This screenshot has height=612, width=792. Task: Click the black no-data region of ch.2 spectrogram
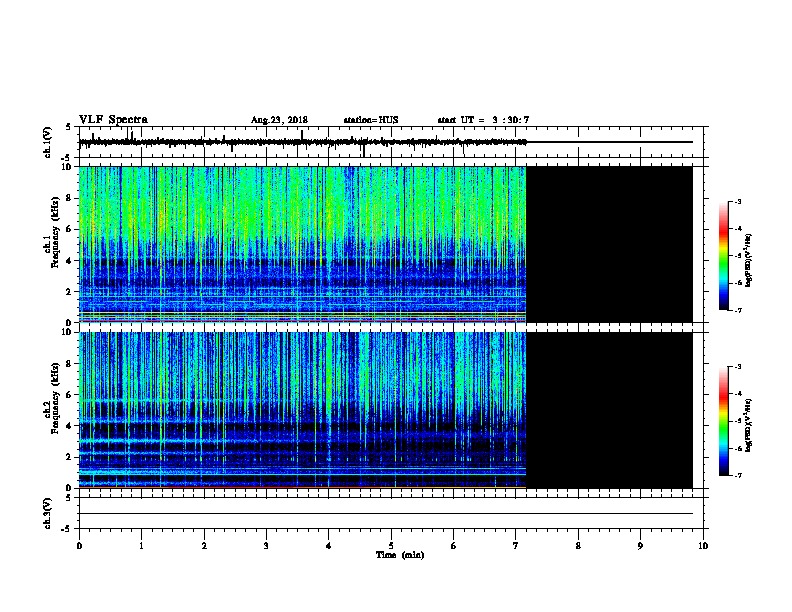pyautogui.click(x=609, y=410)
